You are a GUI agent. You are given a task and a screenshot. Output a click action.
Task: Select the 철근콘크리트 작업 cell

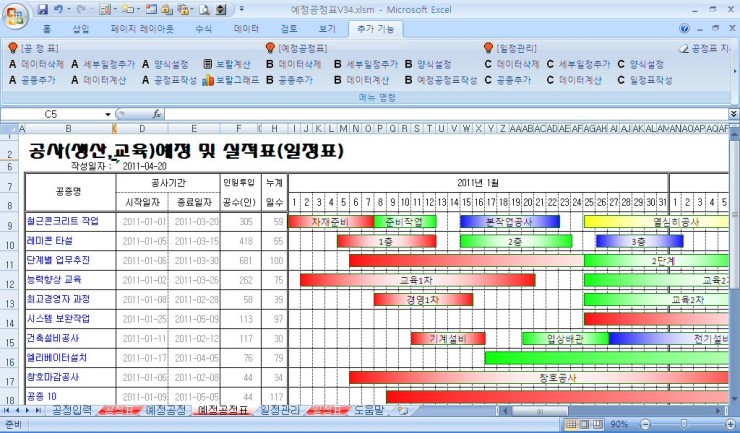[x=70, y=221]
